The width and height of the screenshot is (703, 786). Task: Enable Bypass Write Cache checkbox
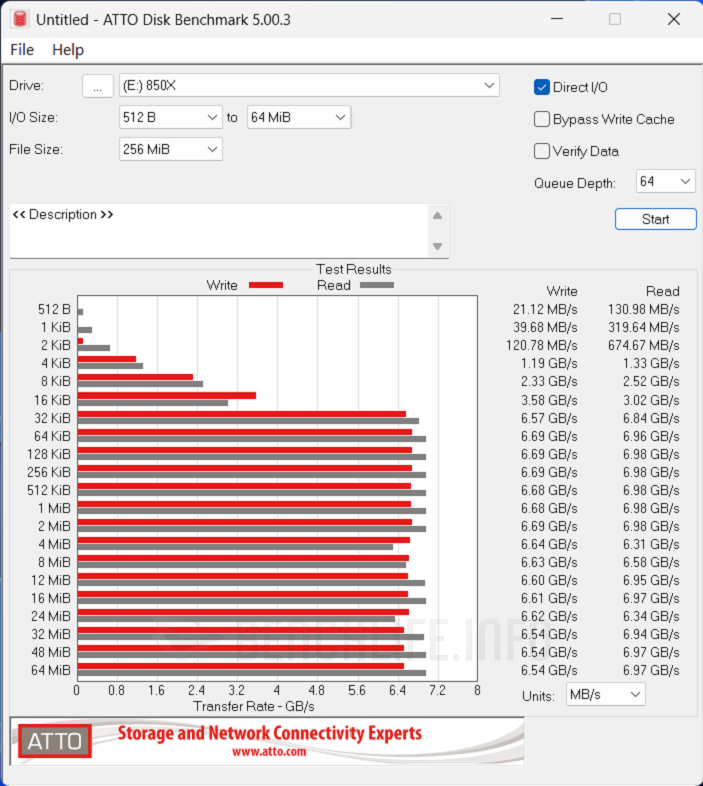[x=542, y=119]
